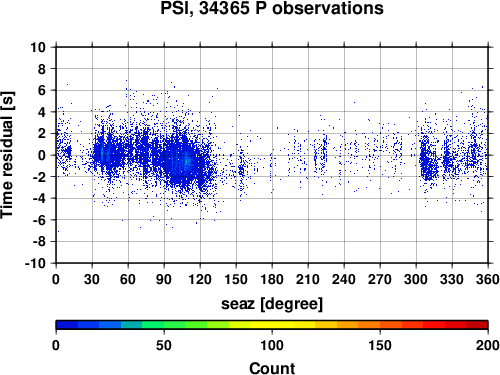Select the dark blue start of colorbar
Image resolution: width=500 pixels, height=375 pixels.
(x=67, y=325)
